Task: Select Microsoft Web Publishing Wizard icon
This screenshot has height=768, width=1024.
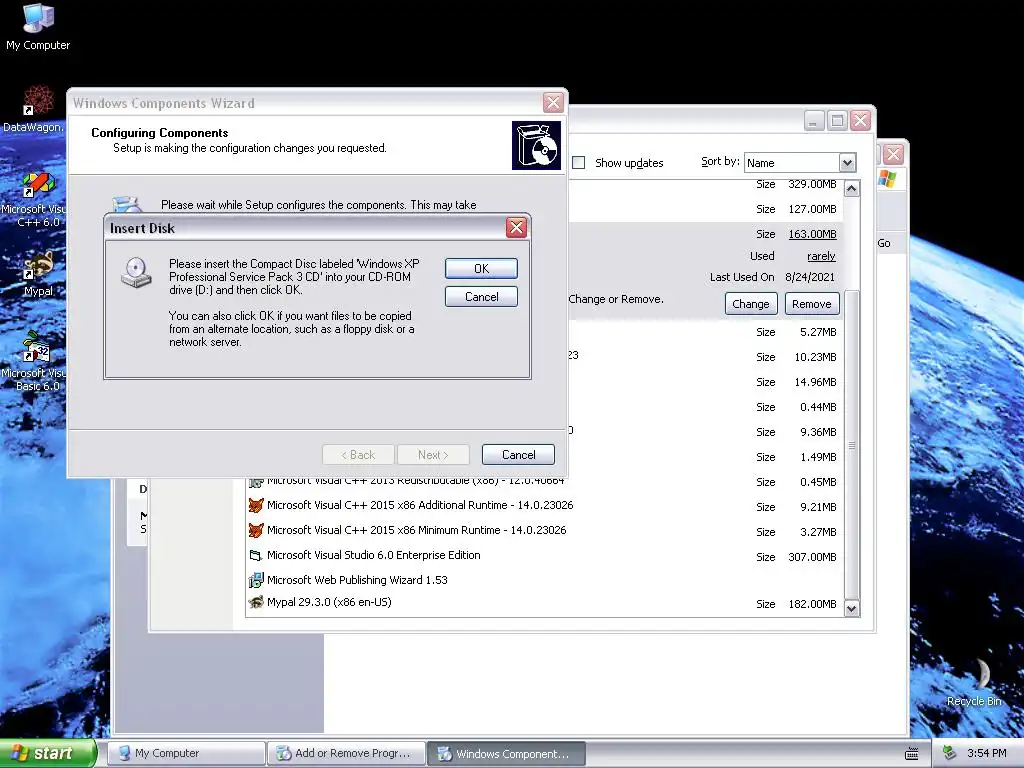Action: click(x=256, y=580)
